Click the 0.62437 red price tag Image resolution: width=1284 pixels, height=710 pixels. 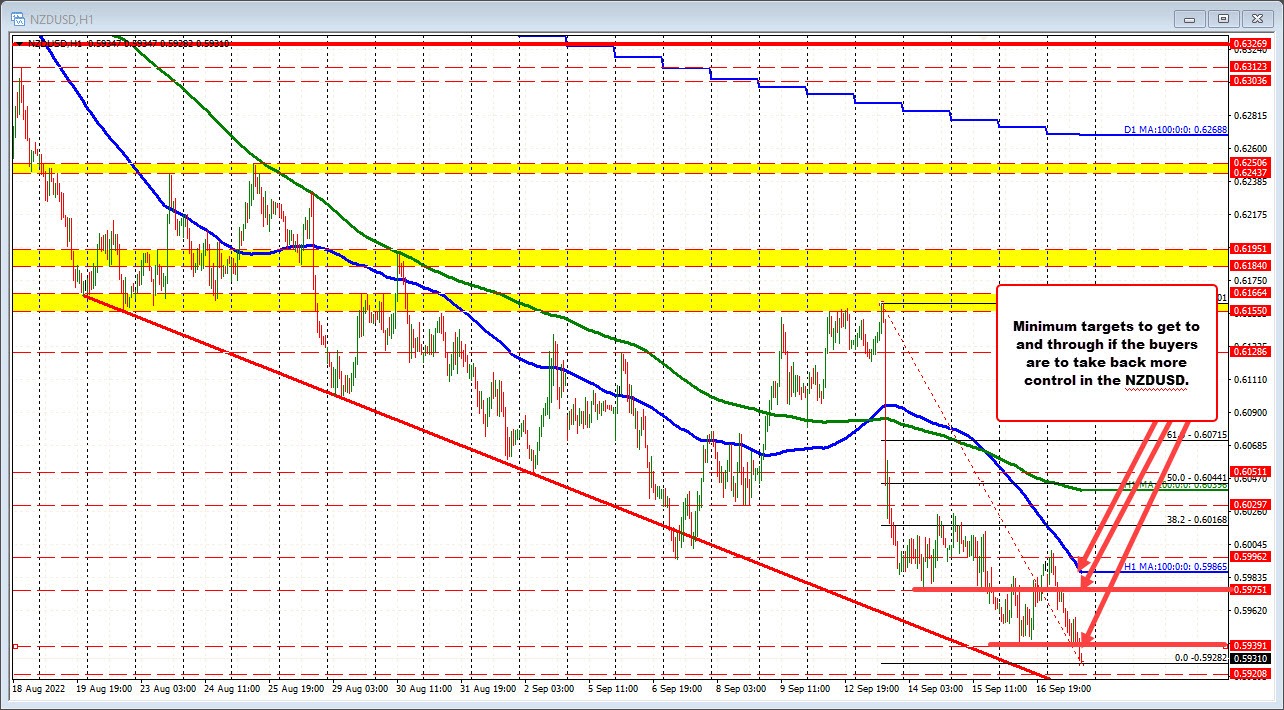(x=1251, y=173)
